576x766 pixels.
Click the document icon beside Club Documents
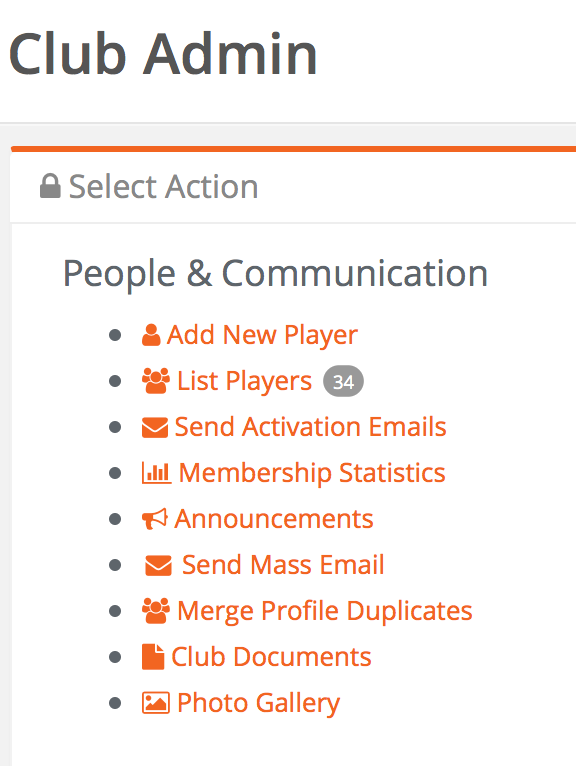[153, 657]
